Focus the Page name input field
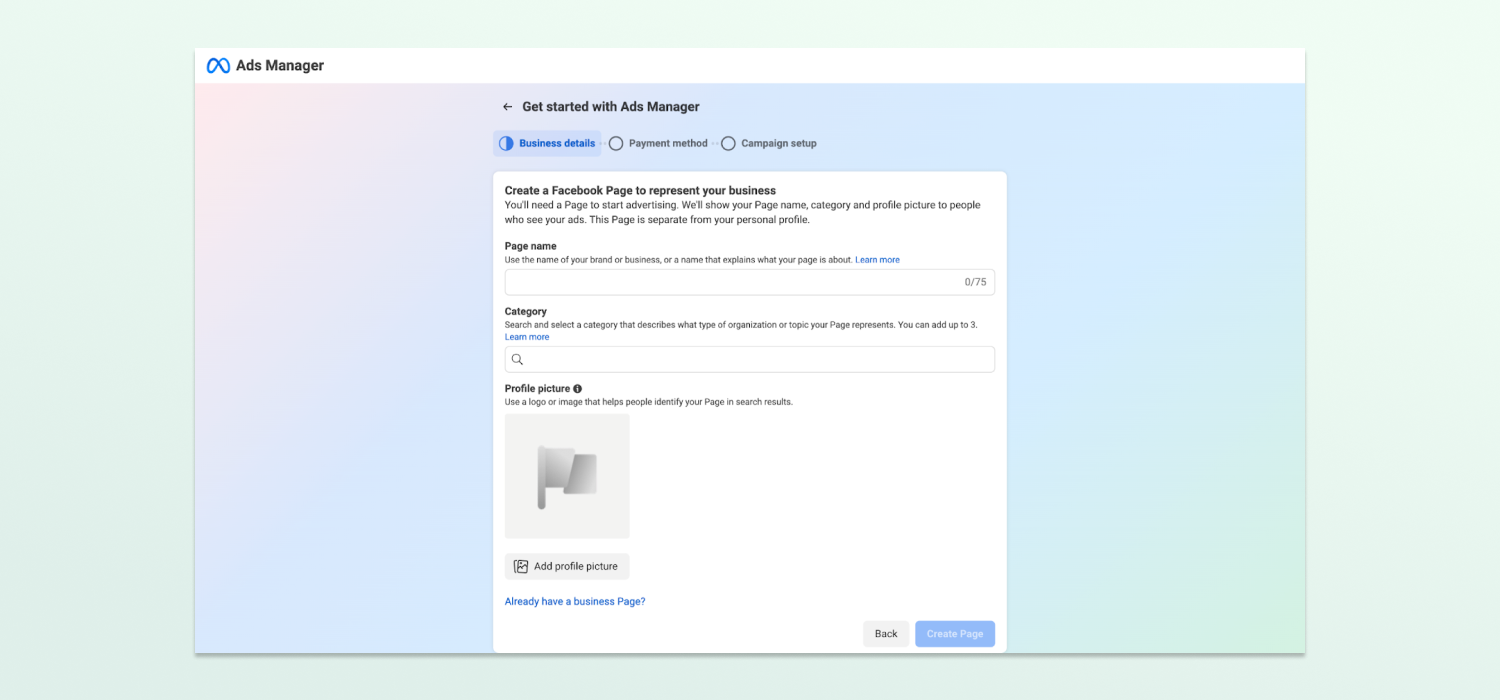This screenshot has width=1500, height=700. coord(750,282)
